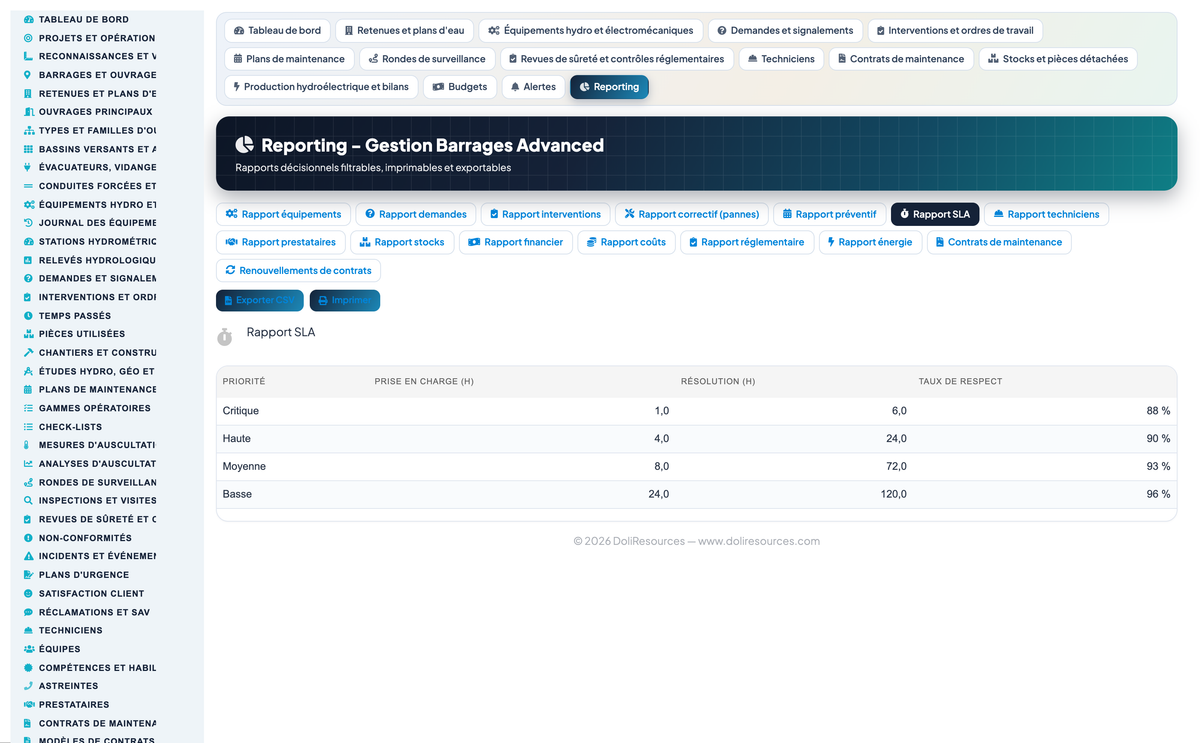
Task: Open Équipements hydro et électromécaniques tab
Action: tap(591, 31)
